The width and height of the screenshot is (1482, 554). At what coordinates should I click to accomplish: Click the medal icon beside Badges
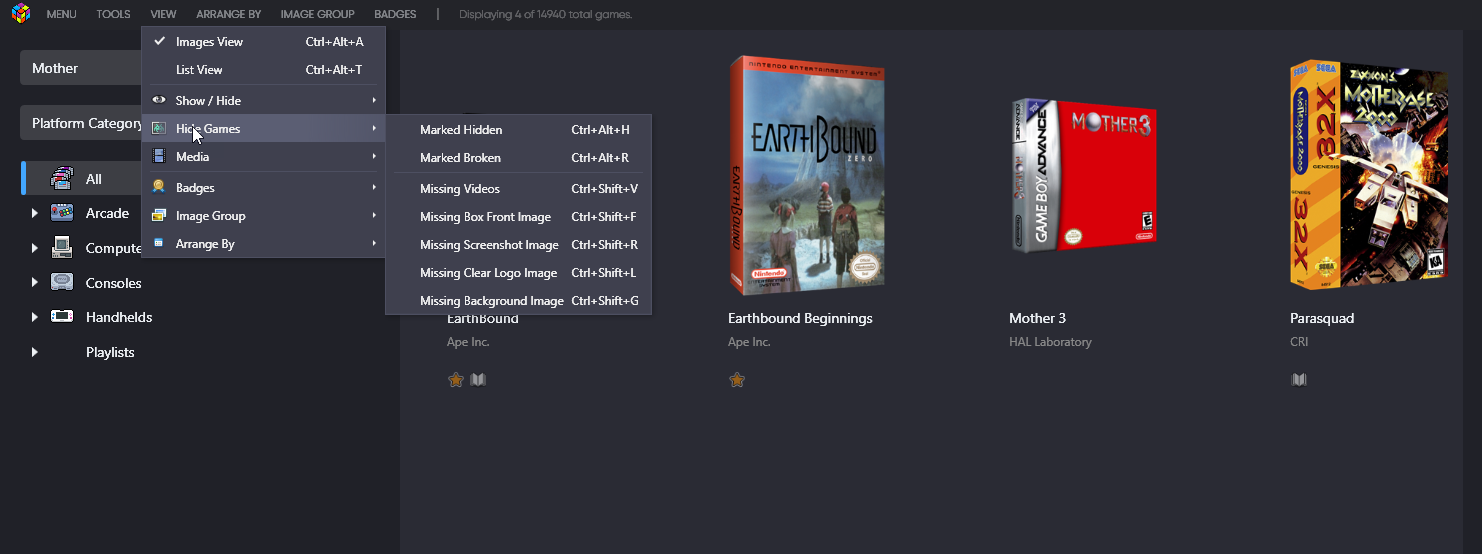[158, 187]
